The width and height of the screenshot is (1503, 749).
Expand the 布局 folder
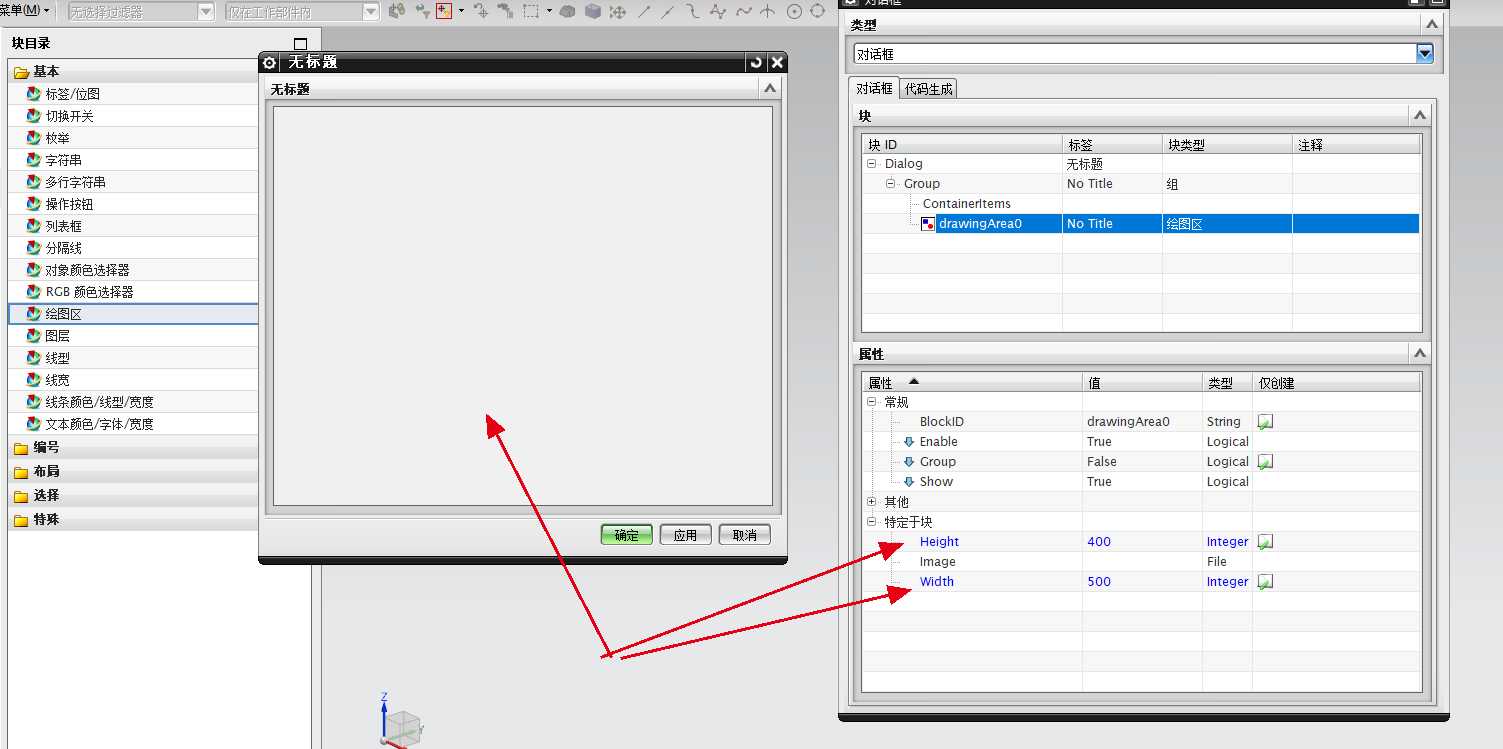click(x=21, y=472)
